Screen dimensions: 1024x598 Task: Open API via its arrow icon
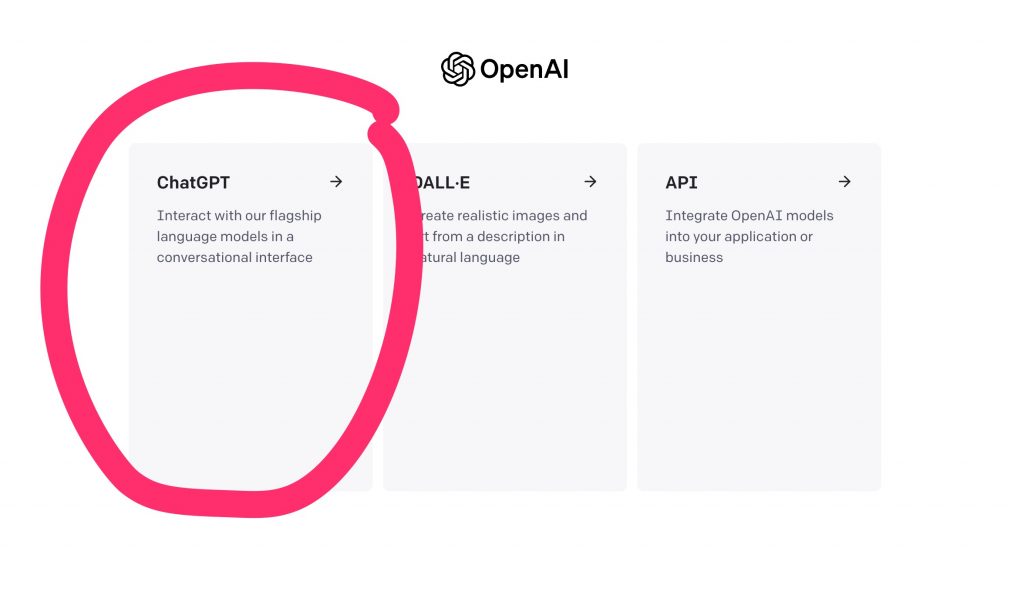coord(844,181)
